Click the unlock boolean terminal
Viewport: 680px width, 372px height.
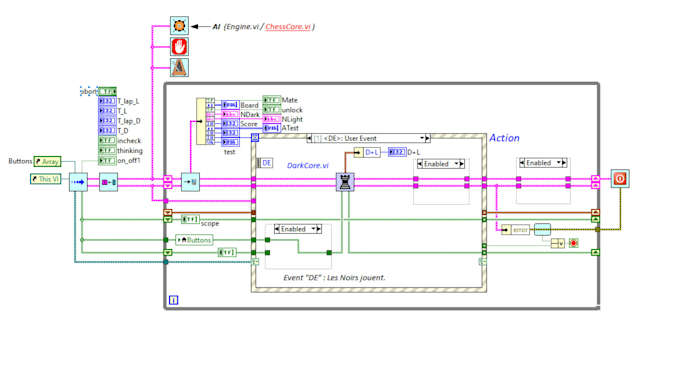[271, 109]
